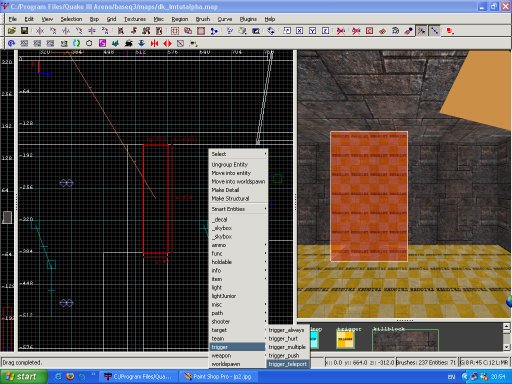
Task: Click texture browser scrollbar up arrow
Action: pyautogui.click(x=506, y=327)
